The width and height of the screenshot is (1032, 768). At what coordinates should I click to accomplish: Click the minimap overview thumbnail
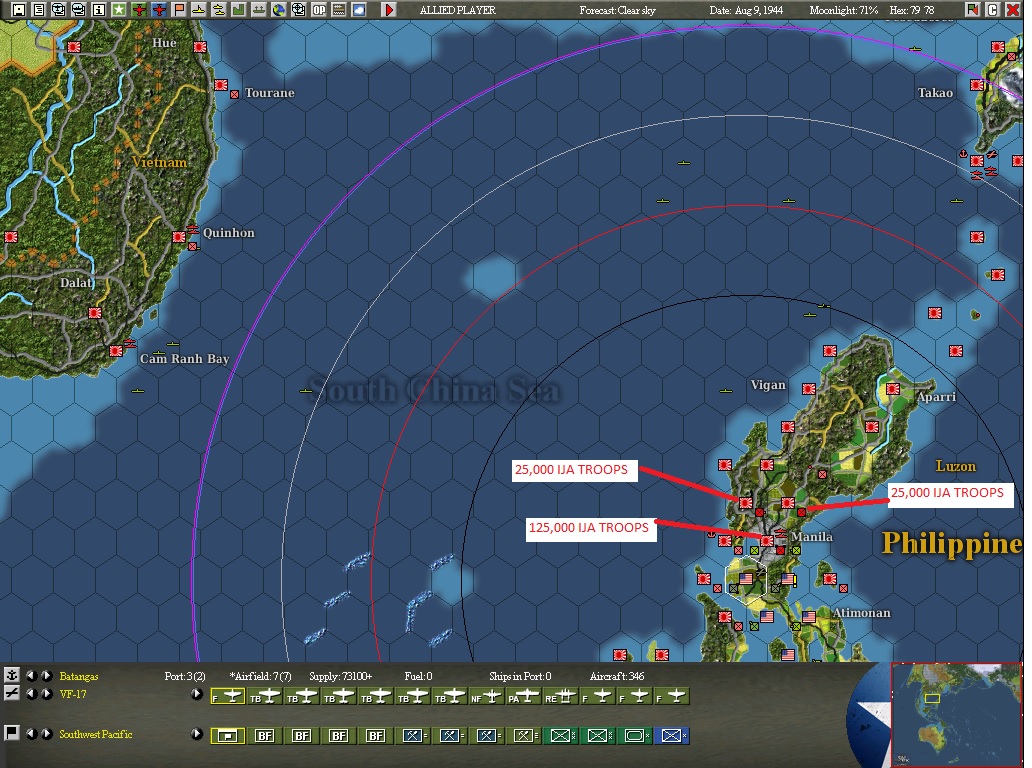click(956, 715)
